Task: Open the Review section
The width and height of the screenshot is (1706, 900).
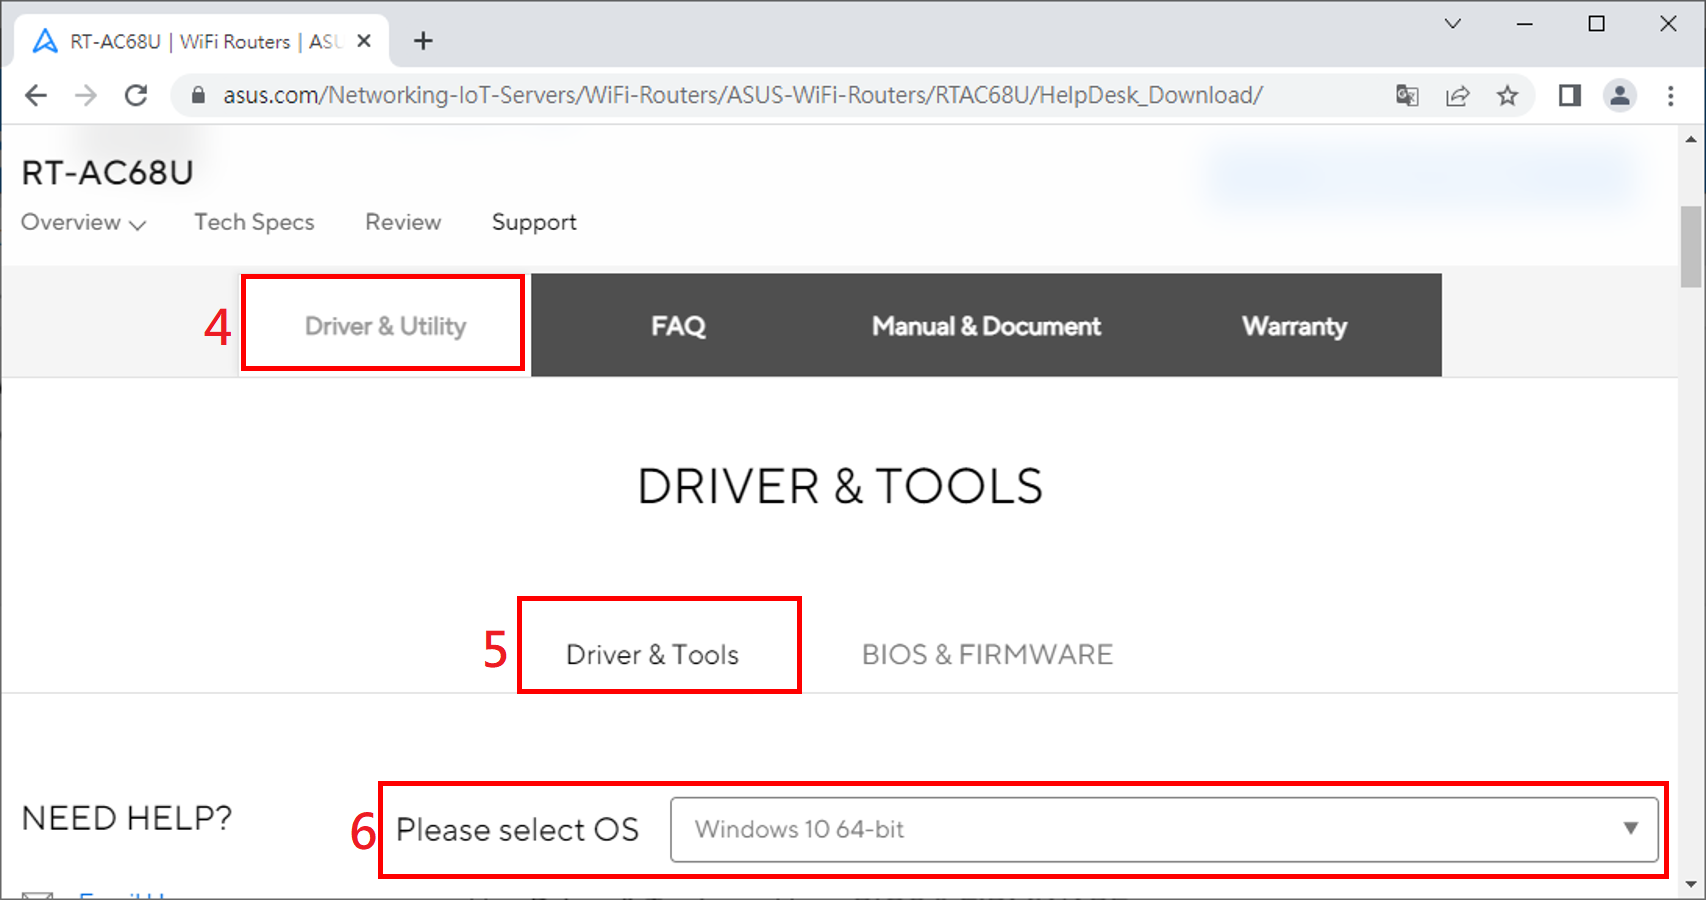Action: [403, 222]
